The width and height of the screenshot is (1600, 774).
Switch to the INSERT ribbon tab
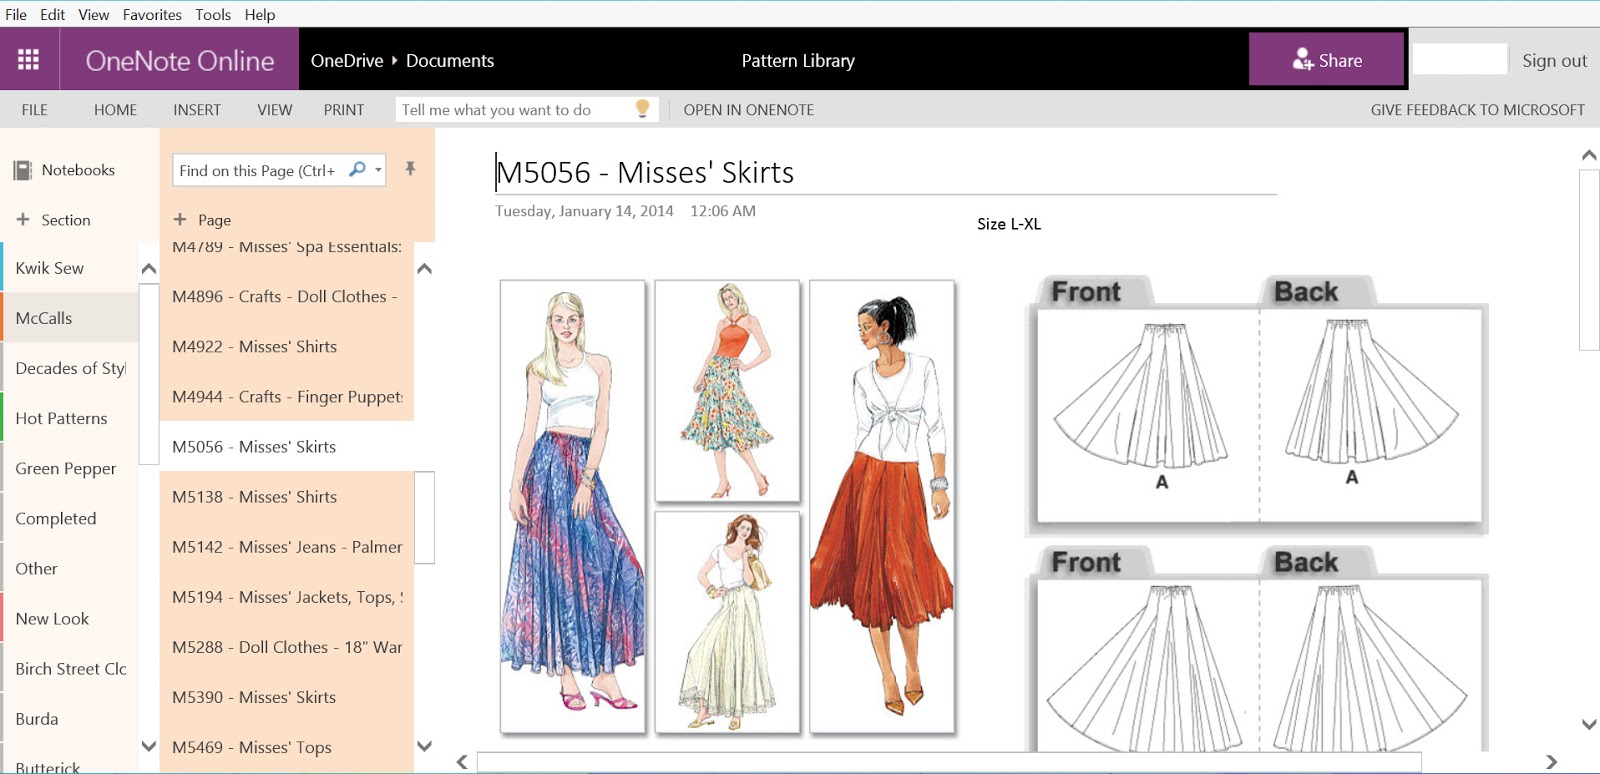pyautogui.click(x=197, y=110)
